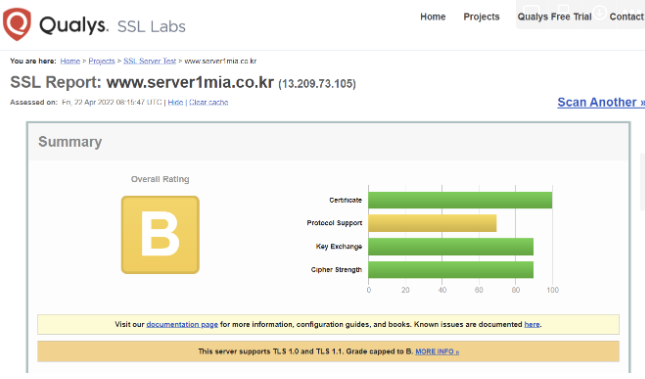This screenshot has height=379, width=645.
Task: Click the Qualys shield logo icon
Action: pos(17,24)
